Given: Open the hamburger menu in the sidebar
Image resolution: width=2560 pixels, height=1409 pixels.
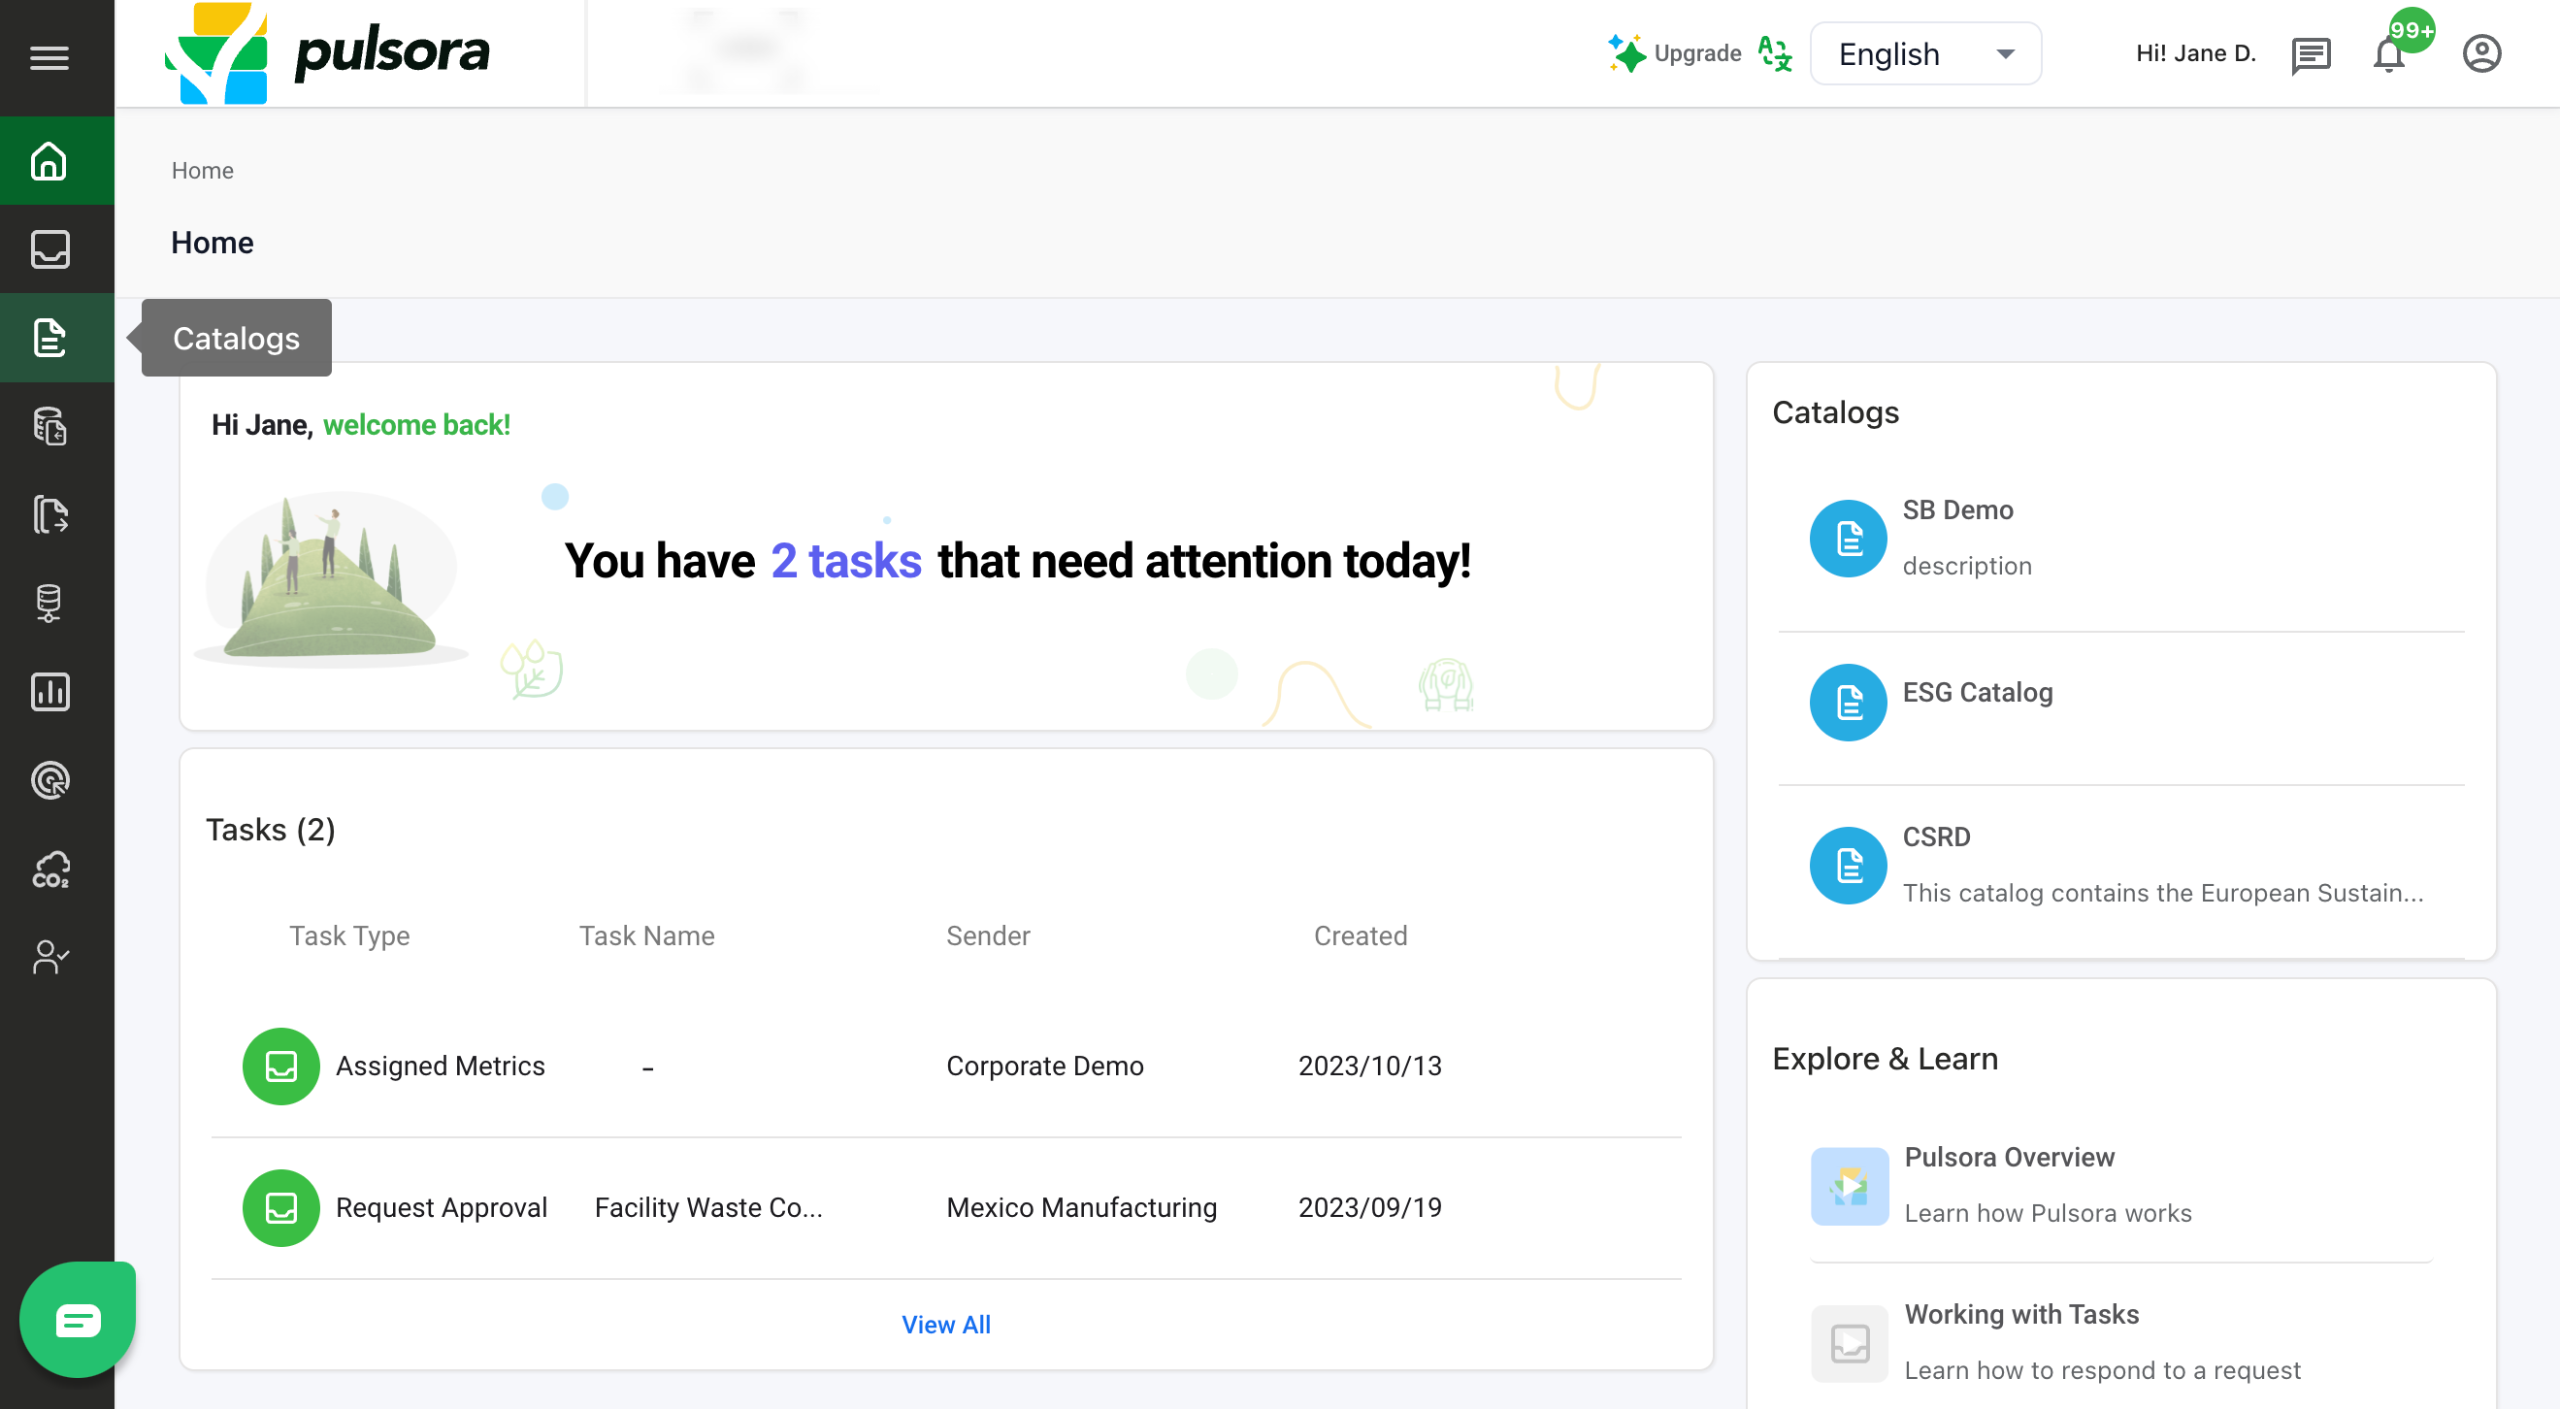Looking at the screenshot, I should [49, 57].
